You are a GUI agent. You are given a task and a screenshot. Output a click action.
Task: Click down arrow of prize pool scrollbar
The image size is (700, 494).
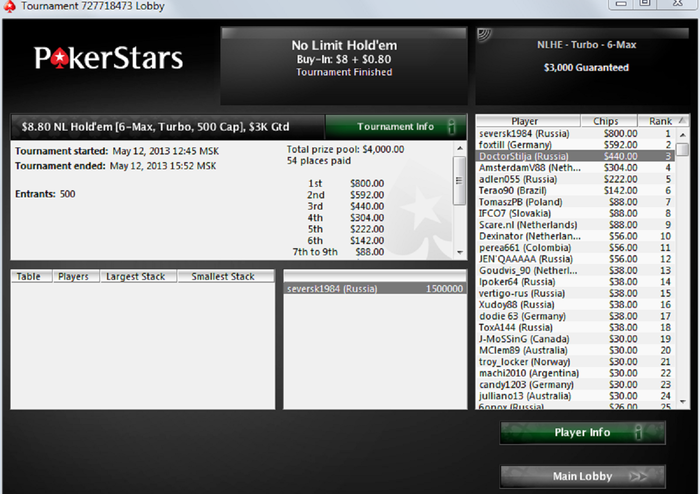point(460,253)
